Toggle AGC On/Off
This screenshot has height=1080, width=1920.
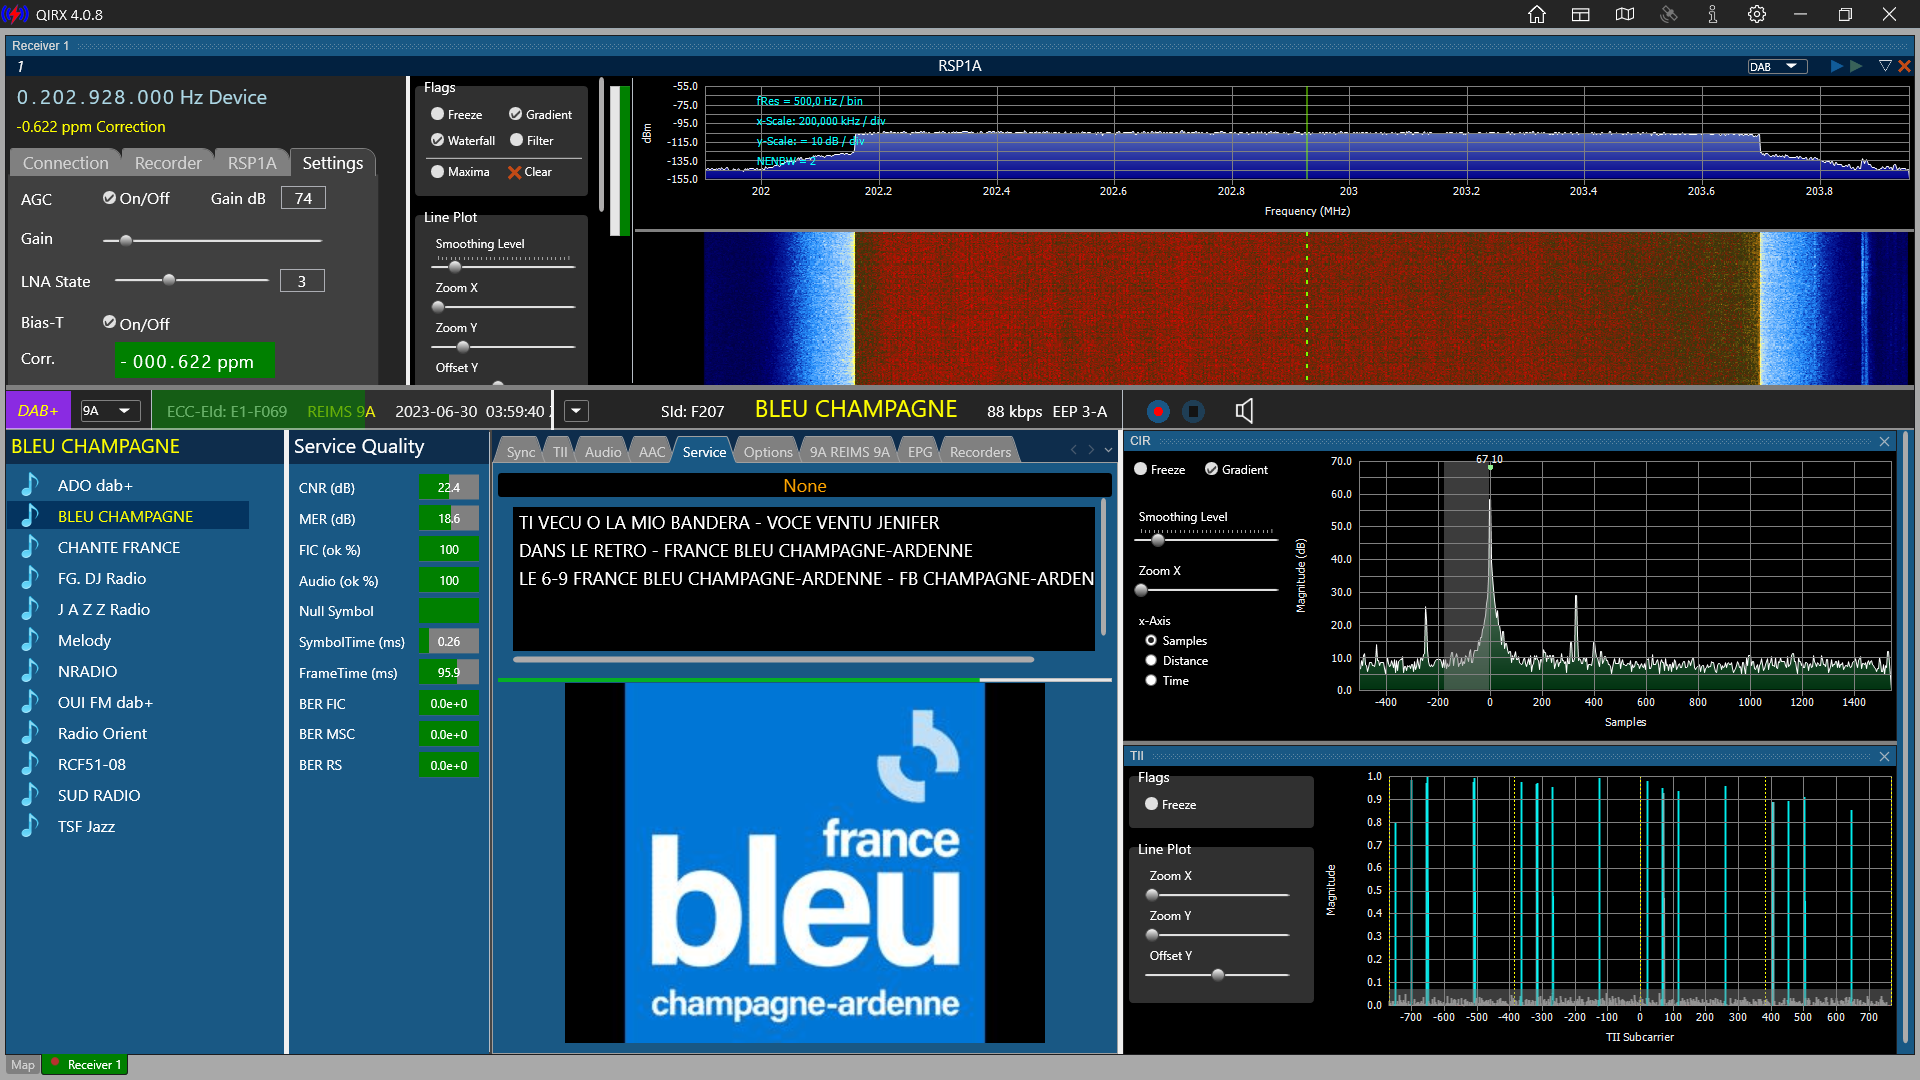109,198
